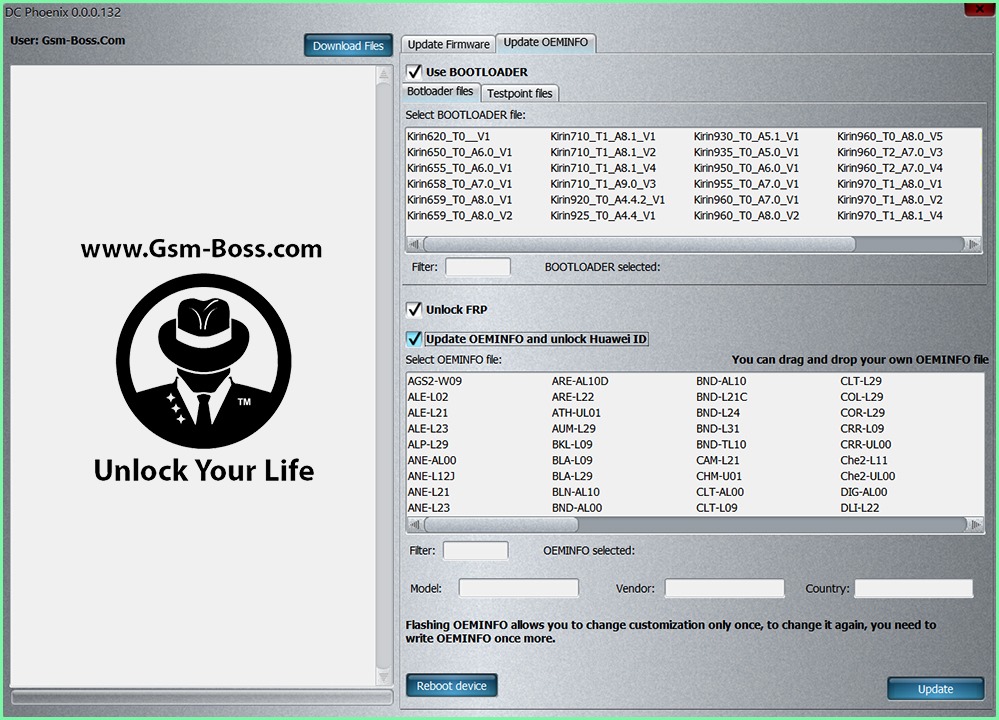Screen dimensions: 999x720
Task: Click the Update button
Action: click(935, 689)
